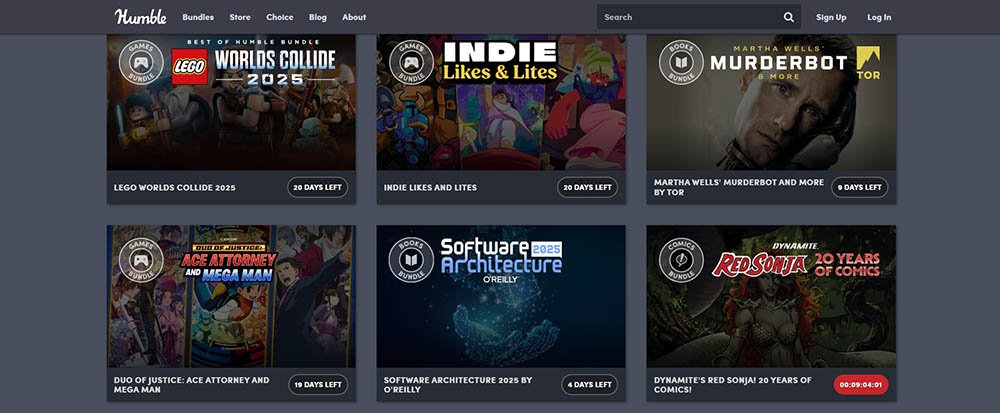This screenshot has width=1000, height=413.
Task: Open the Store menu item
Action: click(x=240, y=17)
